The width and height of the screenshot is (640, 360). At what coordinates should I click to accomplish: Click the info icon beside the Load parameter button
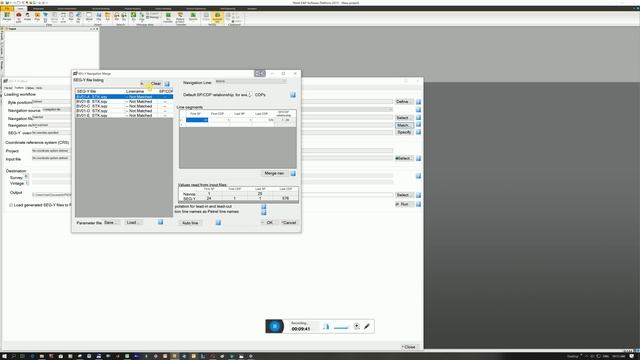point(160,222)
